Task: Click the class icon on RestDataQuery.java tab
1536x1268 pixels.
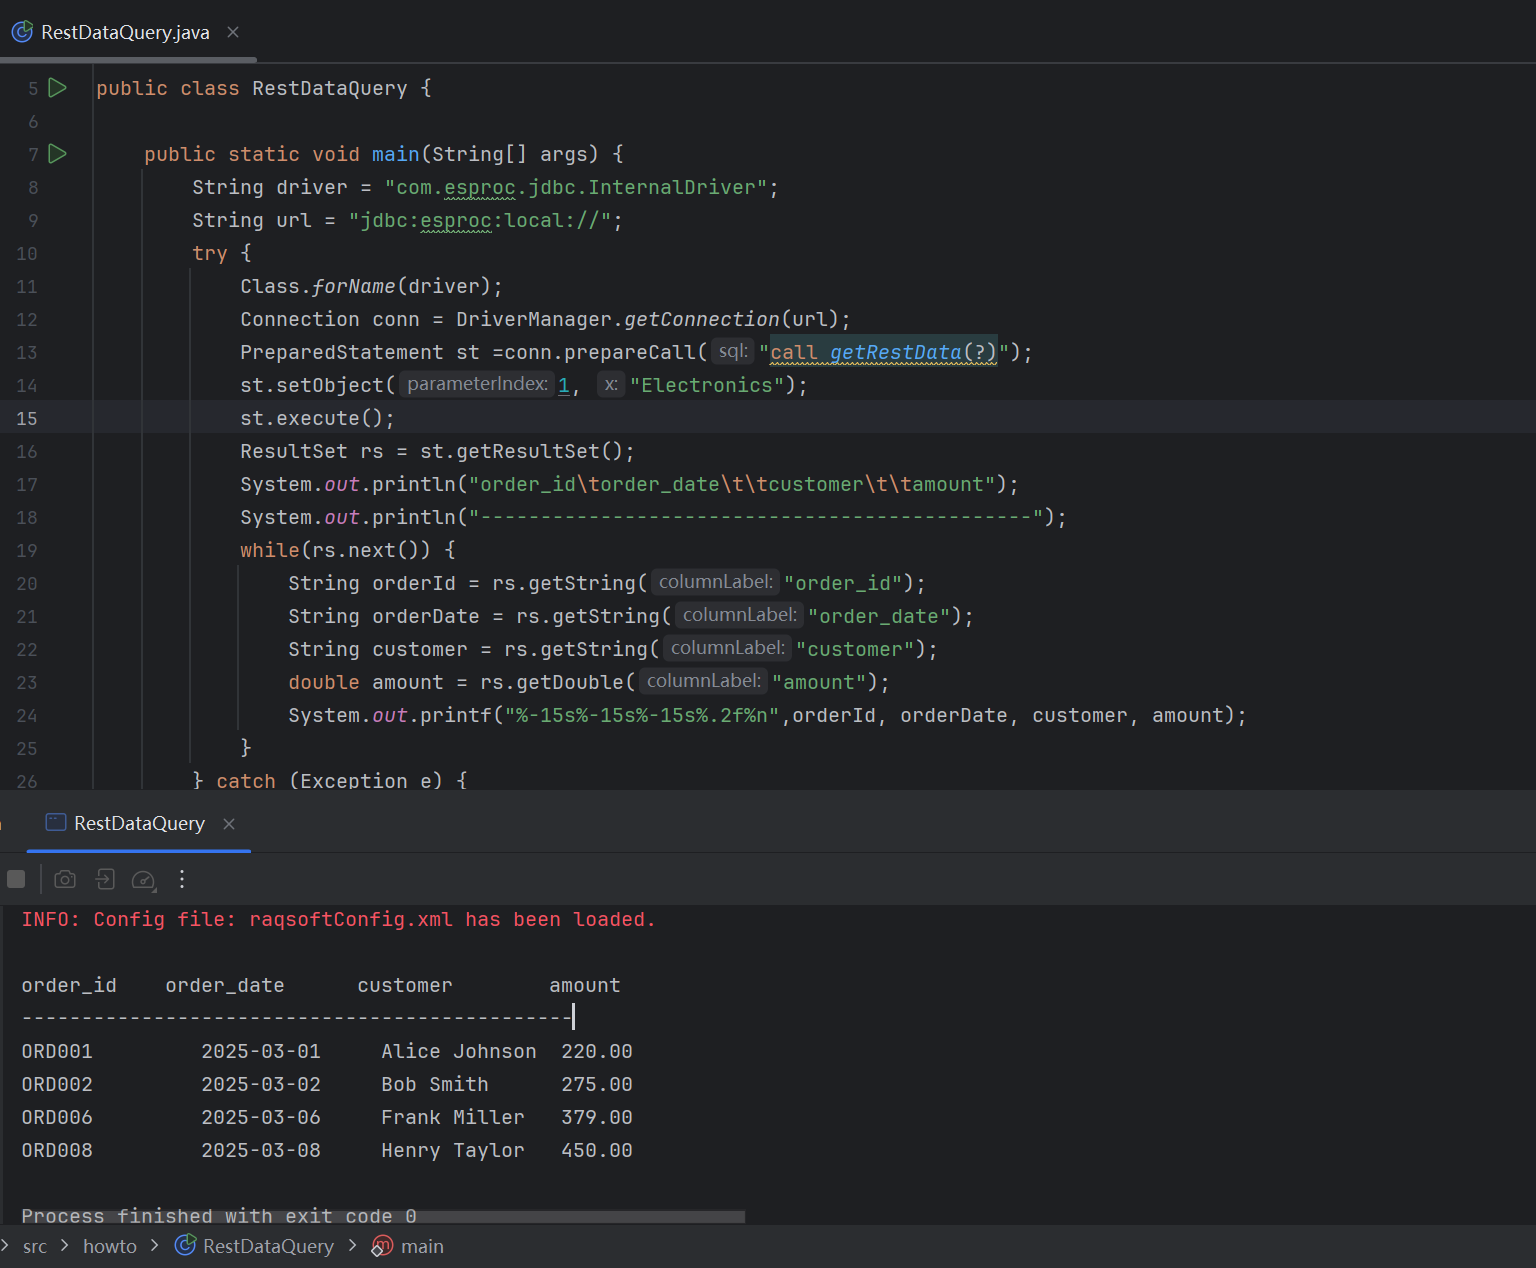Action: click(21, 31)
